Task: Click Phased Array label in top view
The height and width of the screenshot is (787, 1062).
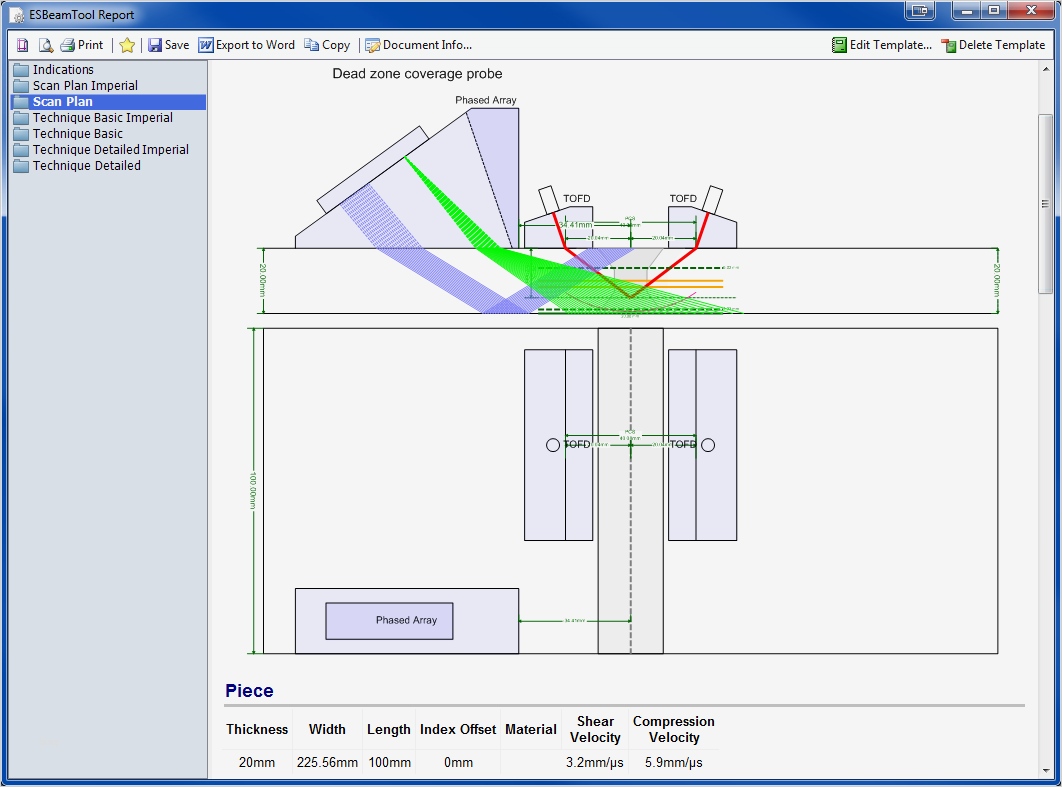Action: pyautogui.click(x=406, y=620)
